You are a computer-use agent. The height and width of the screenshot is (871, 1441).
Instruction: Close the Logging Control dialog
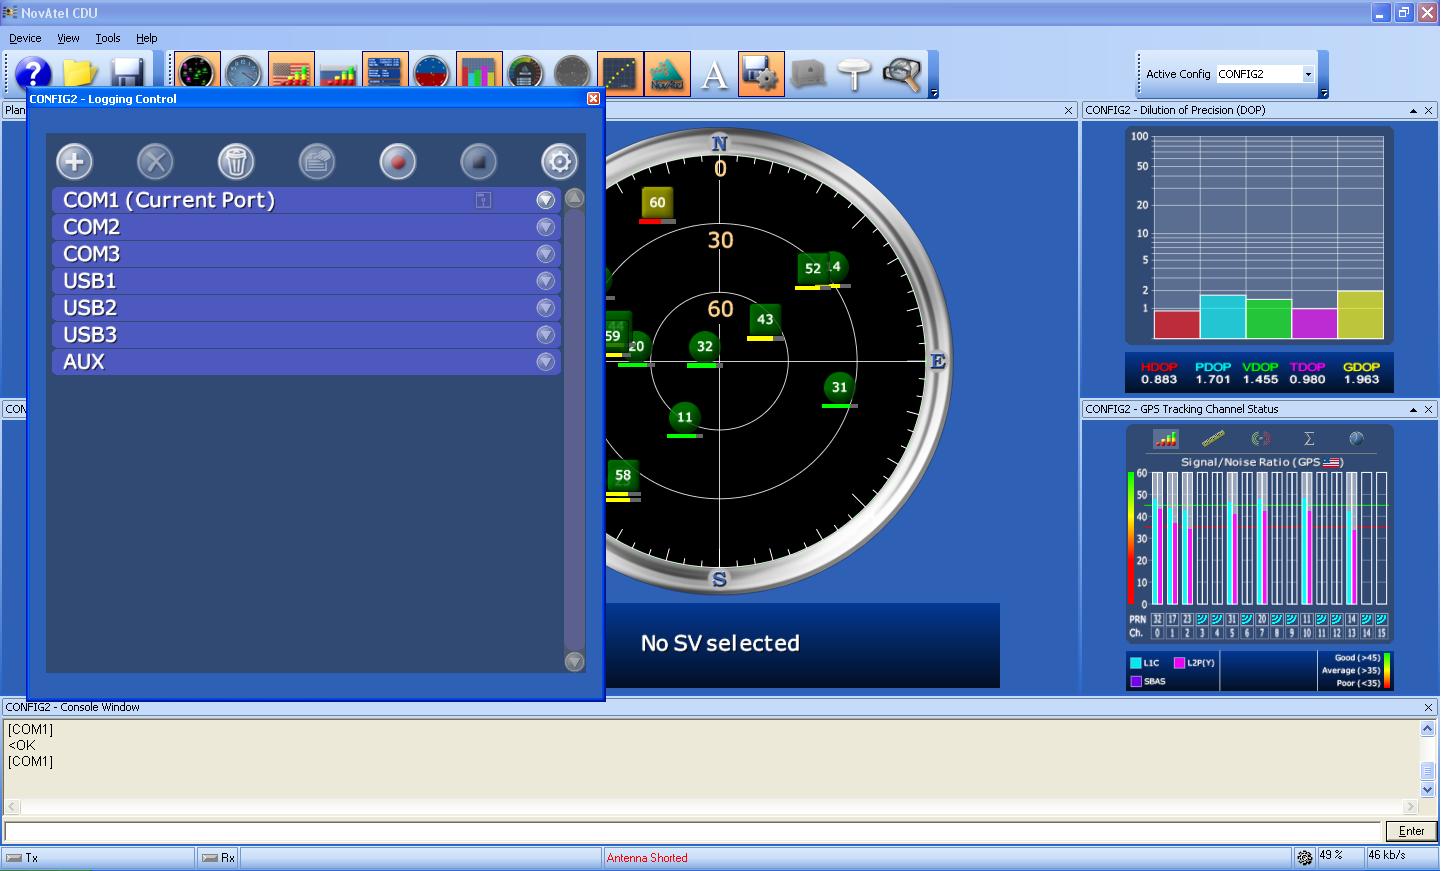coord(593,98)
